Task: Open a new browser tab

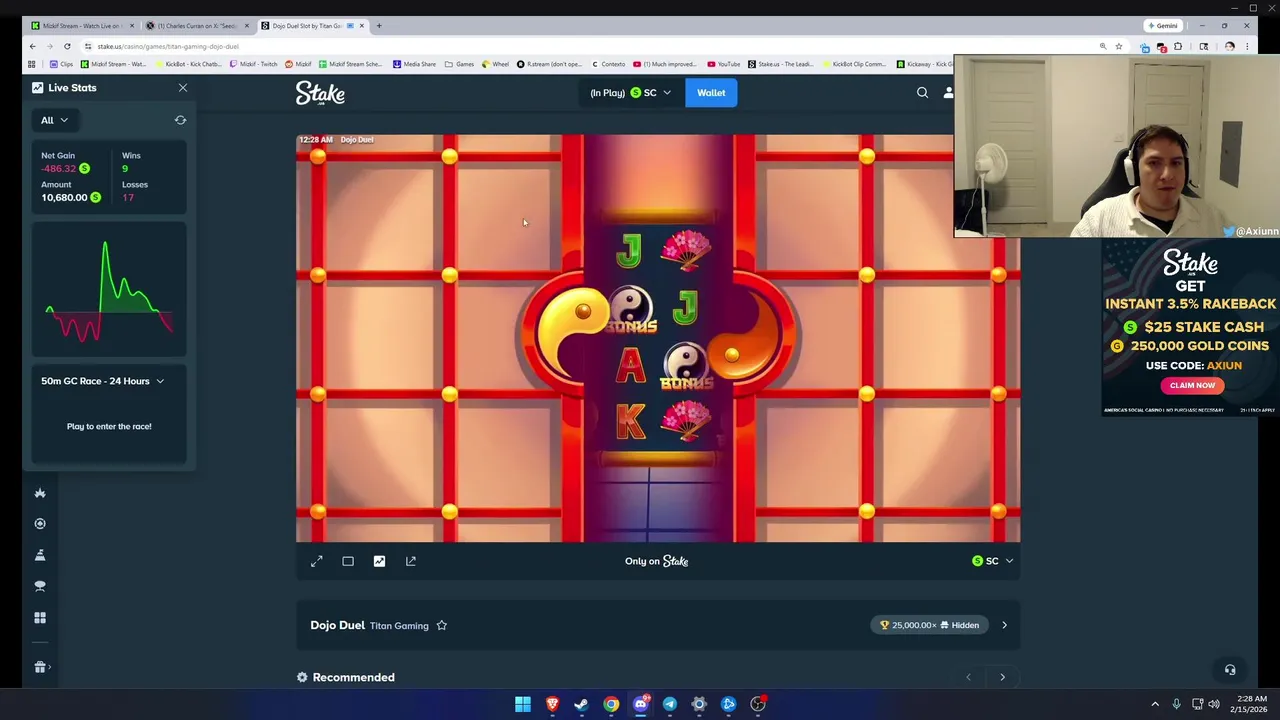Action: click(379, 25)
